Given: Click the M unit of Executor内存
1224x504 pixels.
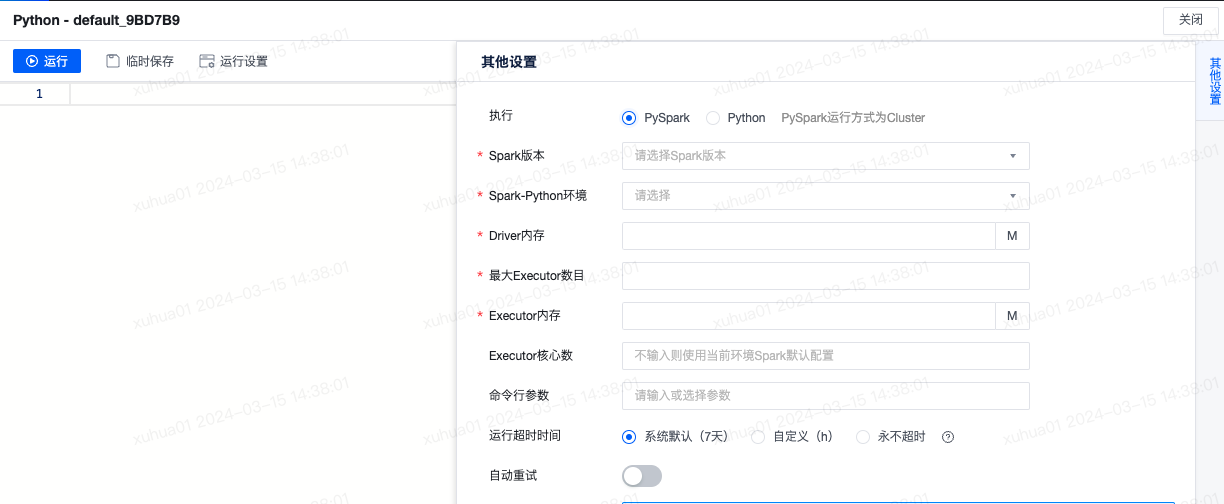Looking at the screenshot, I should 1012,316.
